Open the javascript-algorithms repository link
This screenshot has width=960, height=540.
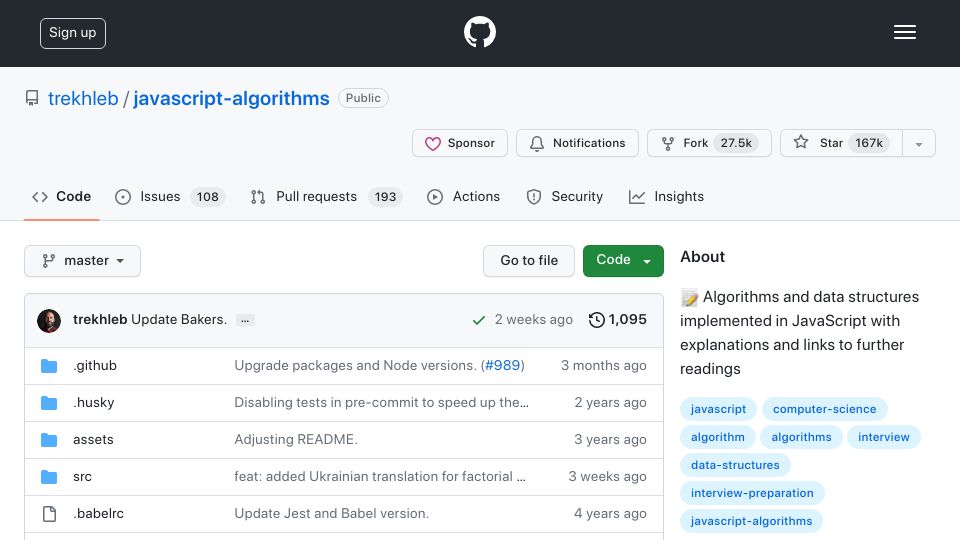(231, 99)
